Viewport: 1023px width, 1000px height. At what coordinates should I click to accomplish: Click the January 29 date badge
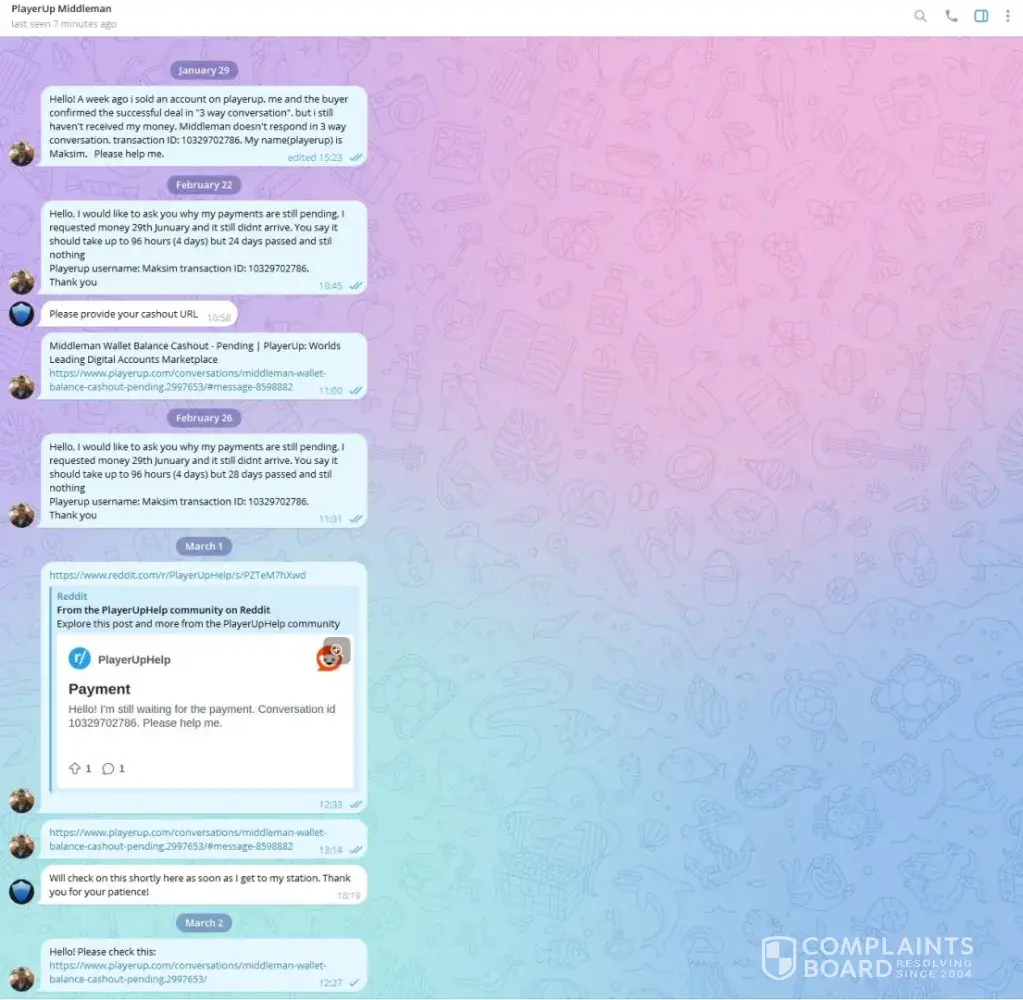pos(204,70)
